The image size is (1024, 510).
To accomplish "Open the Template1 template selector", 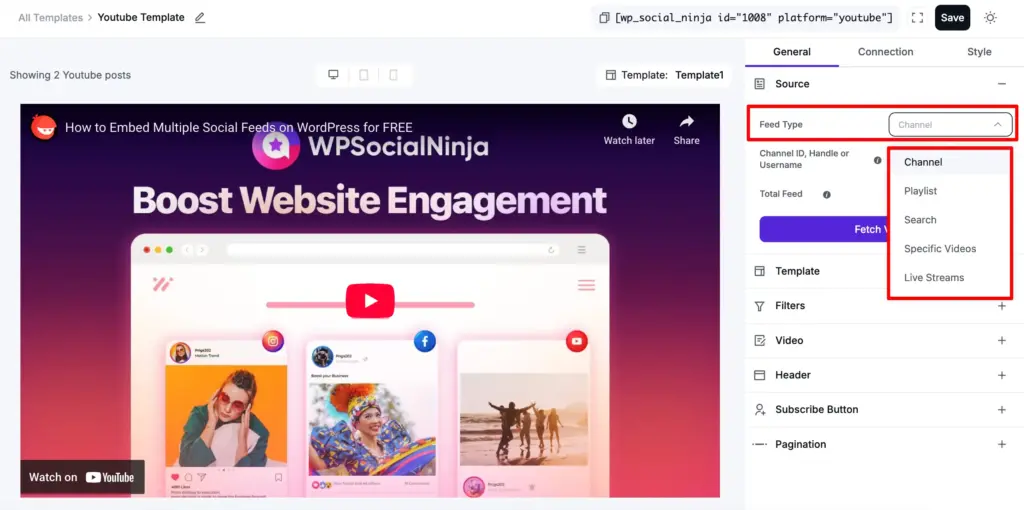I will pos(665,75).
